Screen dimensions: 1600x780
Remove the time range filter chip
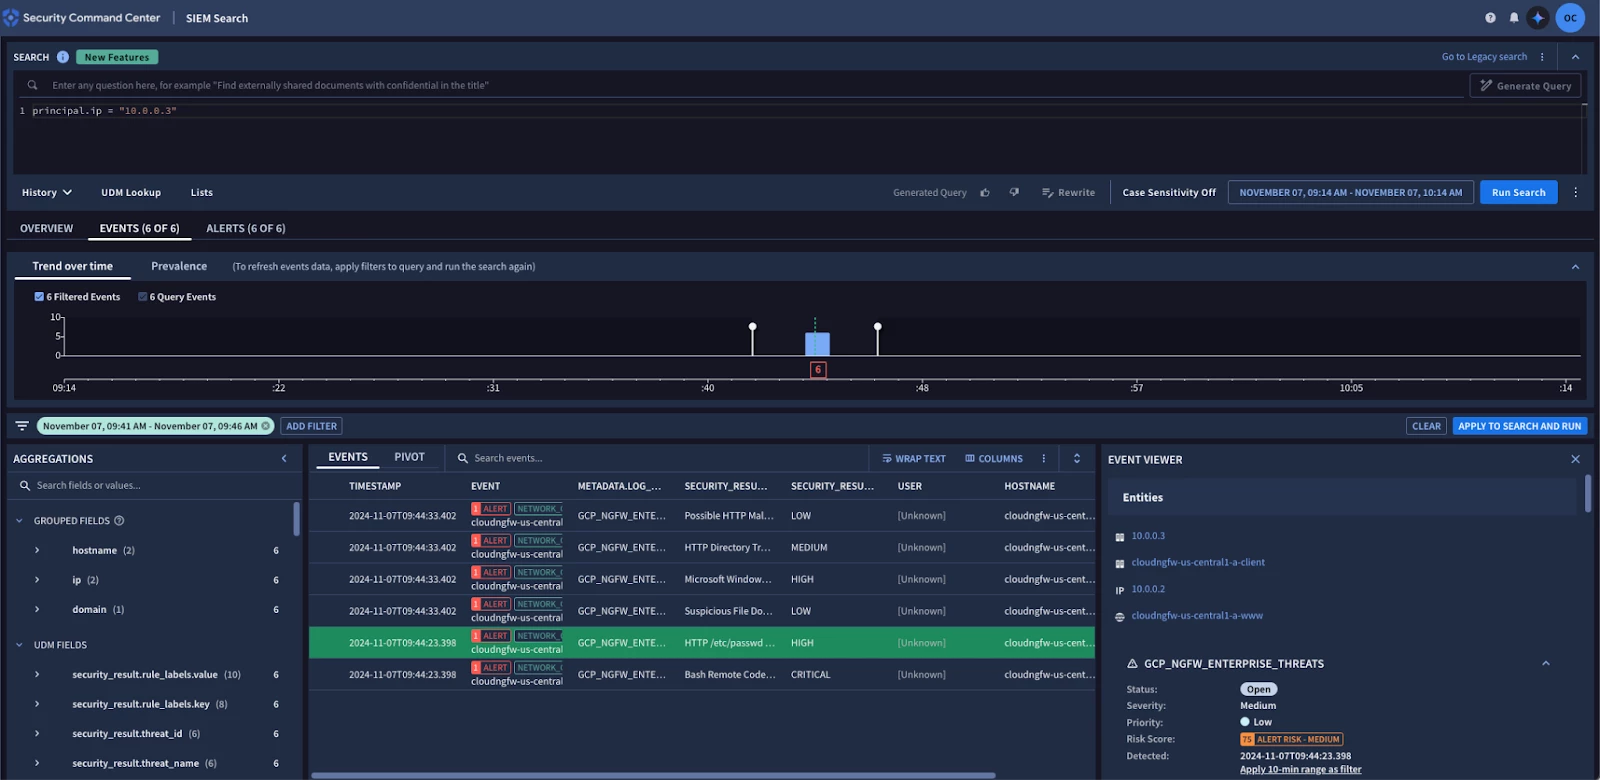(x=265, y=426)
